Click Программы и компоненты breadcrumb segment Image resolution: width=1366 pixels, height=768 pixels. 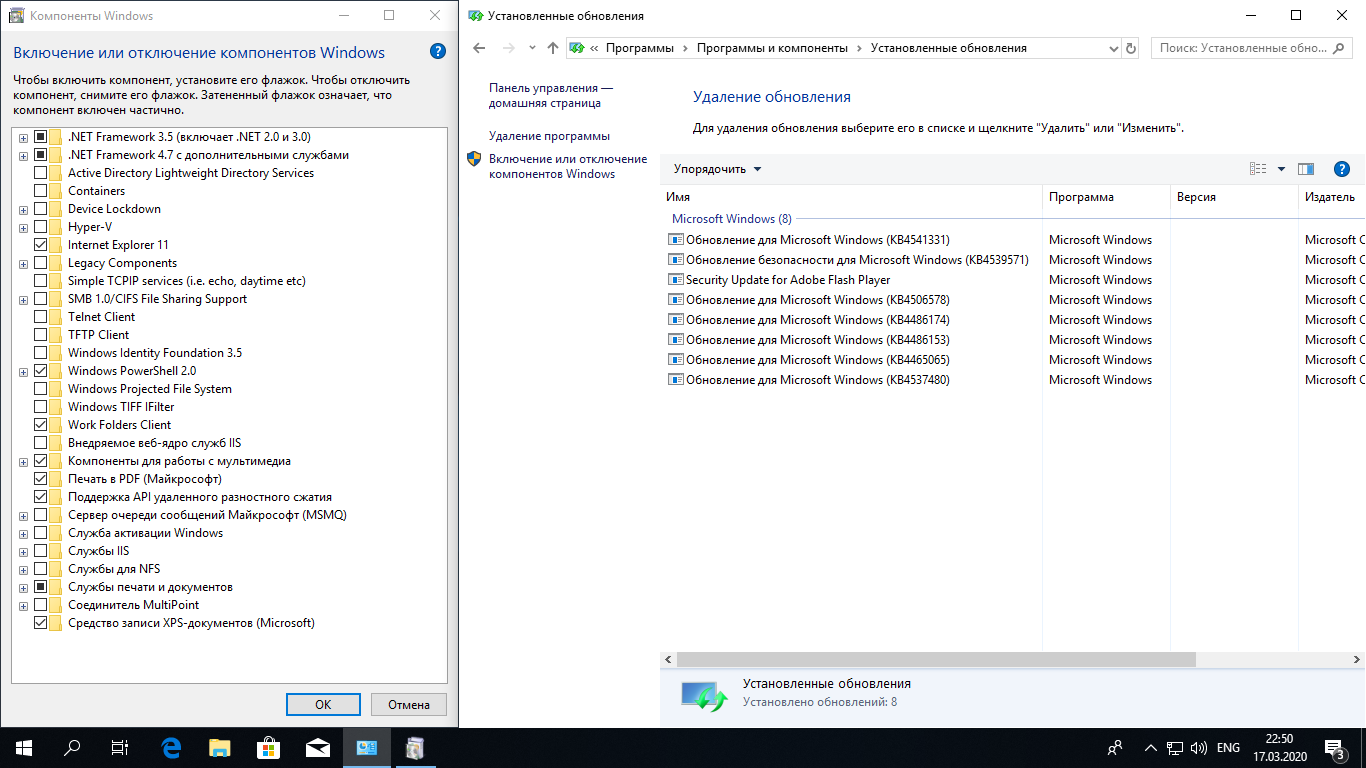click(772, 48)
